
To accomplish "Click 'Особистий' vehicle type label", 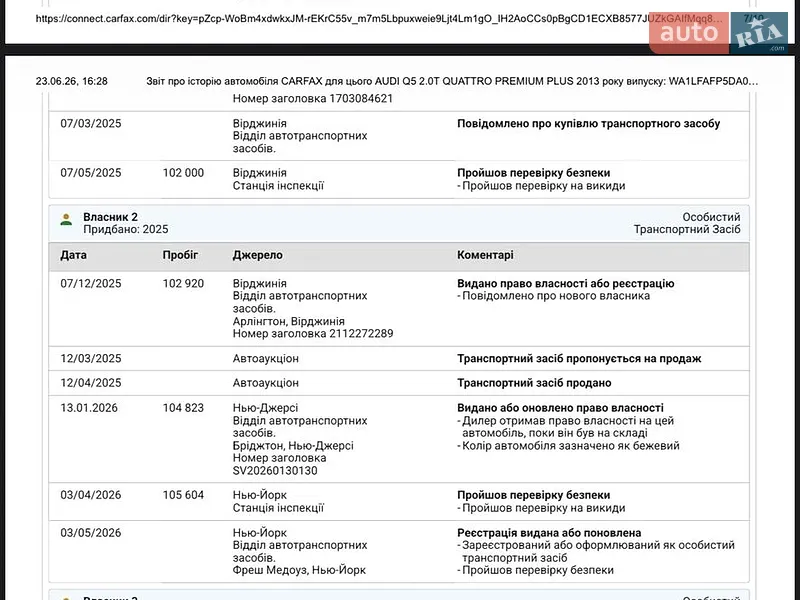I will pos(711,217).
